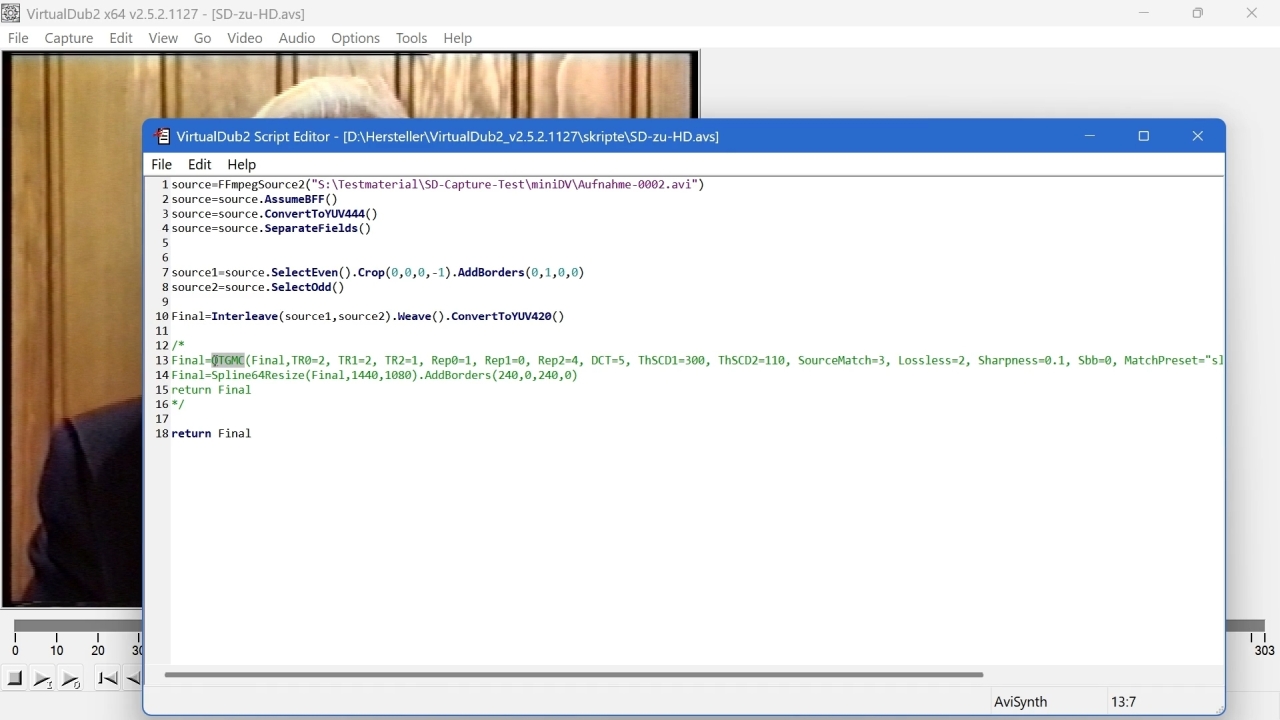Click 'return Final' on line 18
Image resolution: width=1280 pixels, height=720 pixels.
[211, 433]
